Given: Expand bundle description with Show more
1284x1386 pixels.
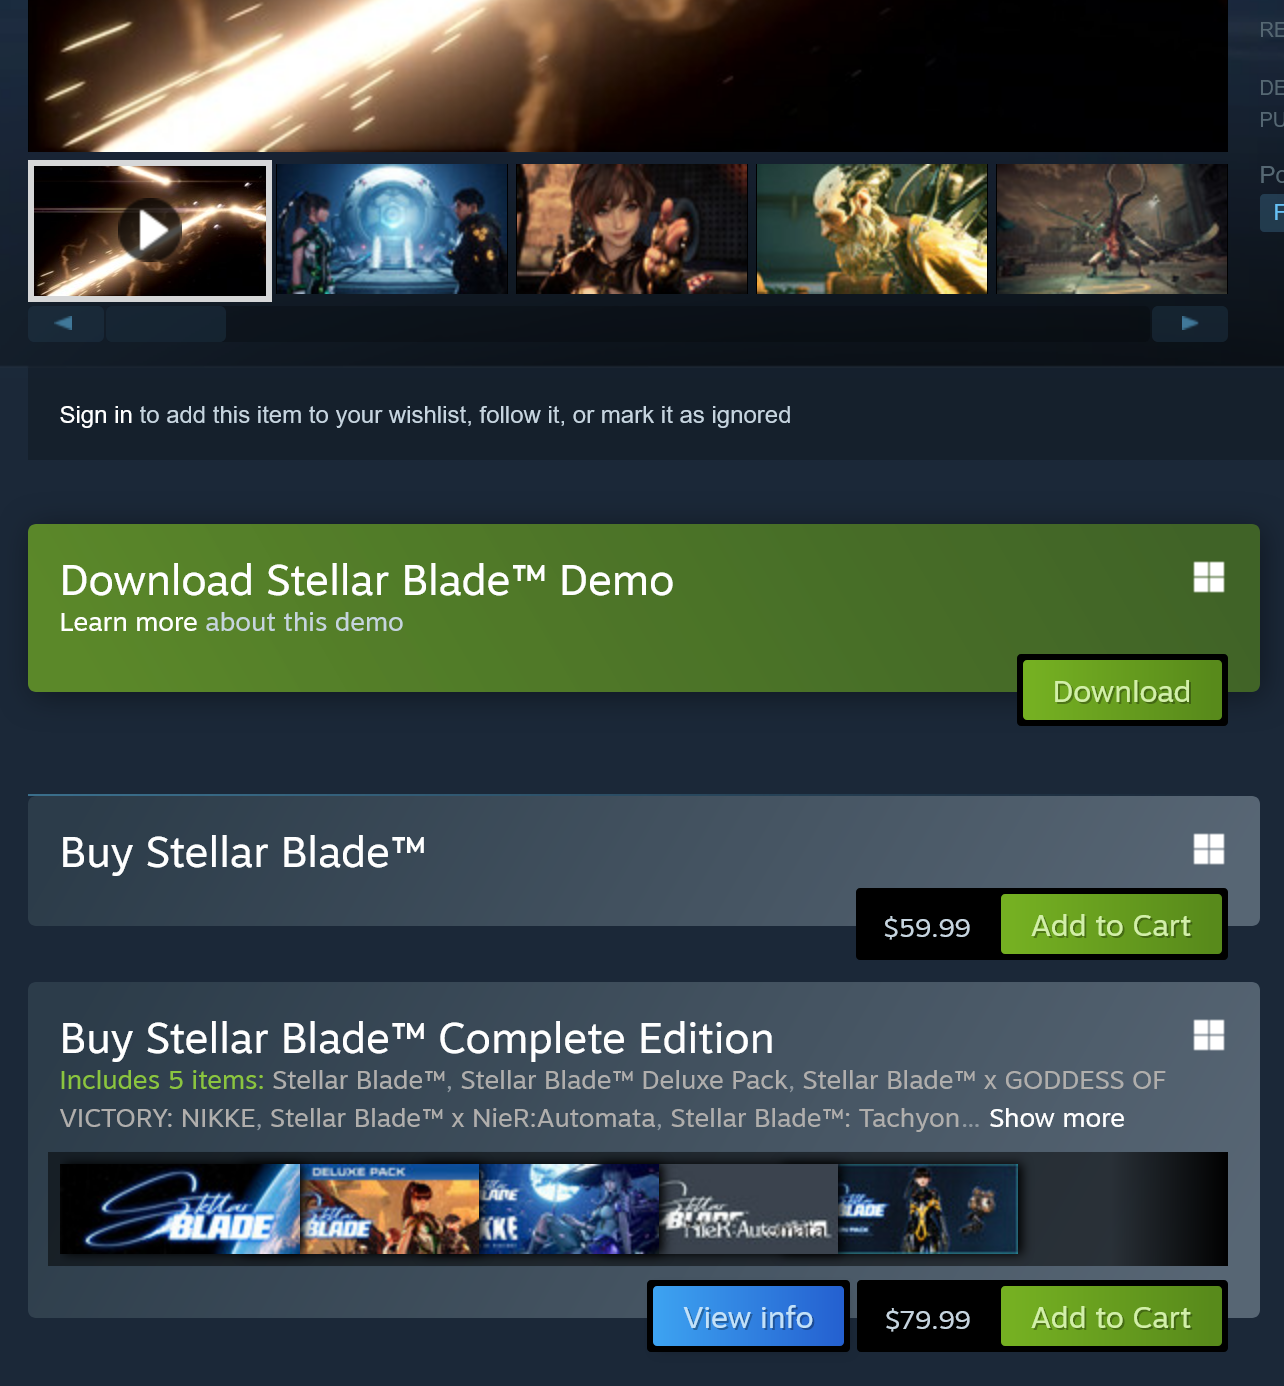Looking at the screenshot, I should pos(1057,1118).
